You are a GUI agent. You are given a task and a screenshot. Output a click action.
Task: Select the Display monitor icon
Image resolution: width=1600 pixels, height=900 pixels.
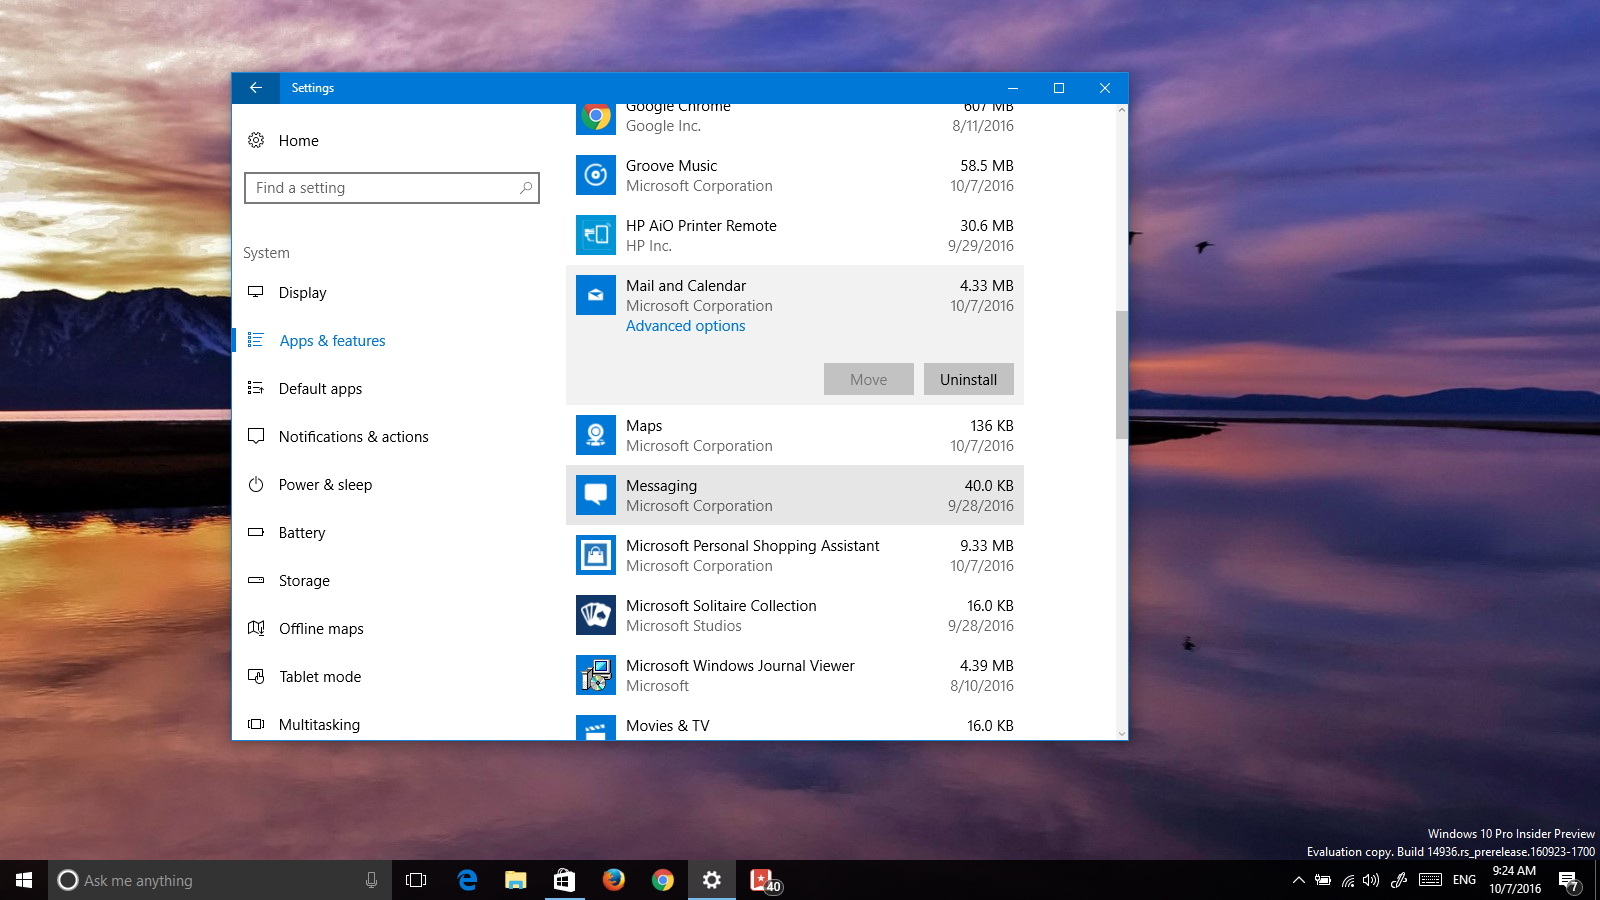[x=256, y=292]
